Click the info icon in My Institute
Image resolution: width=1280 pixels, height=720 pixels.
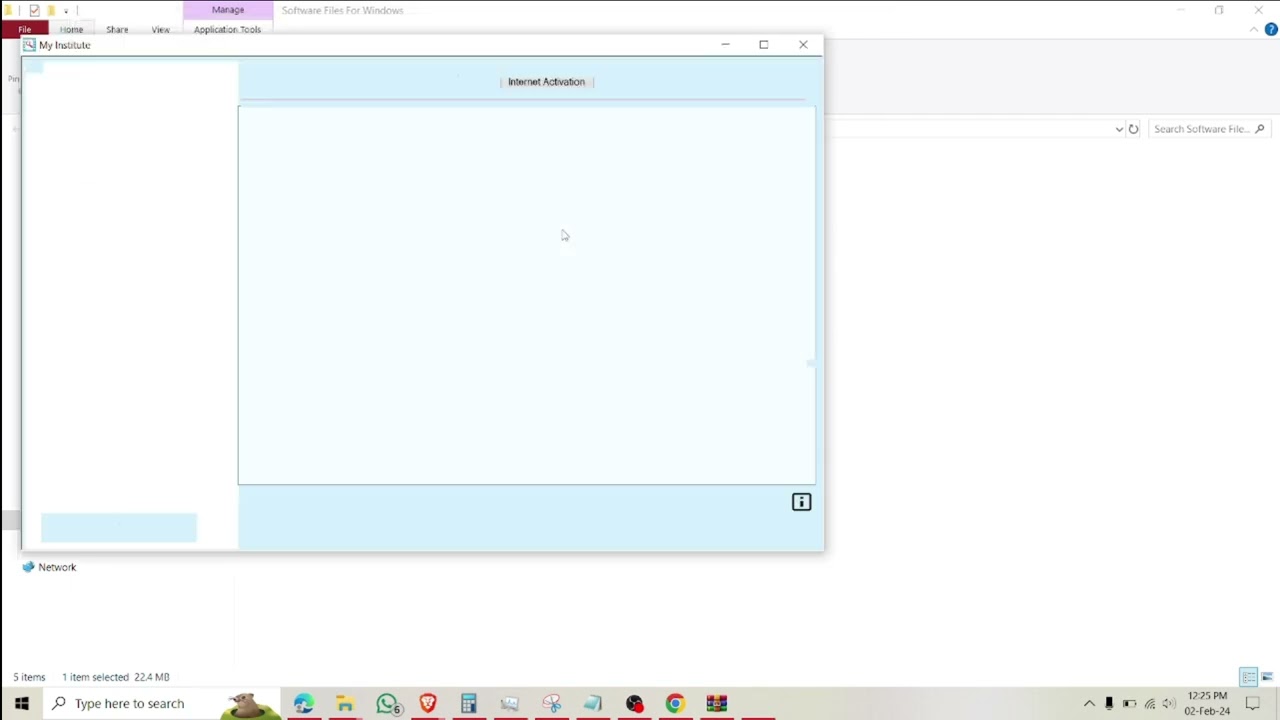801,502
